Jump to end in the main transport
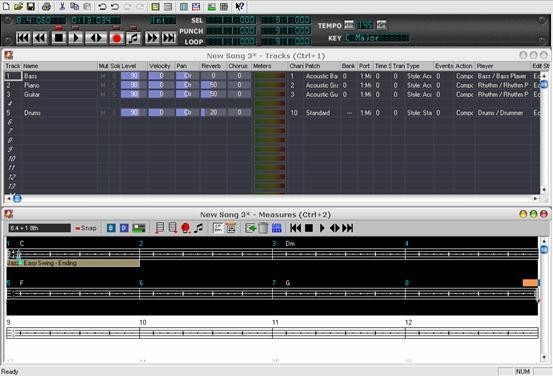 (169, 37)
